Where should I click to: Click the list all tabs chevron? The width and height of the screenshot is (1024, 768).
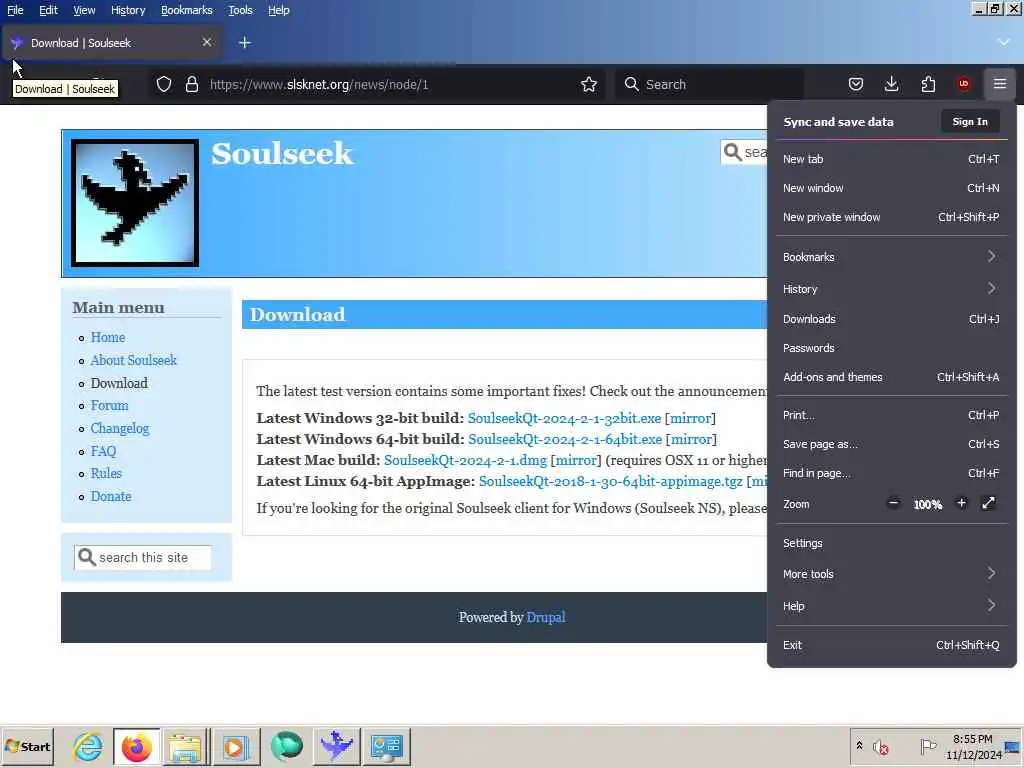[x=1004, y=42]
